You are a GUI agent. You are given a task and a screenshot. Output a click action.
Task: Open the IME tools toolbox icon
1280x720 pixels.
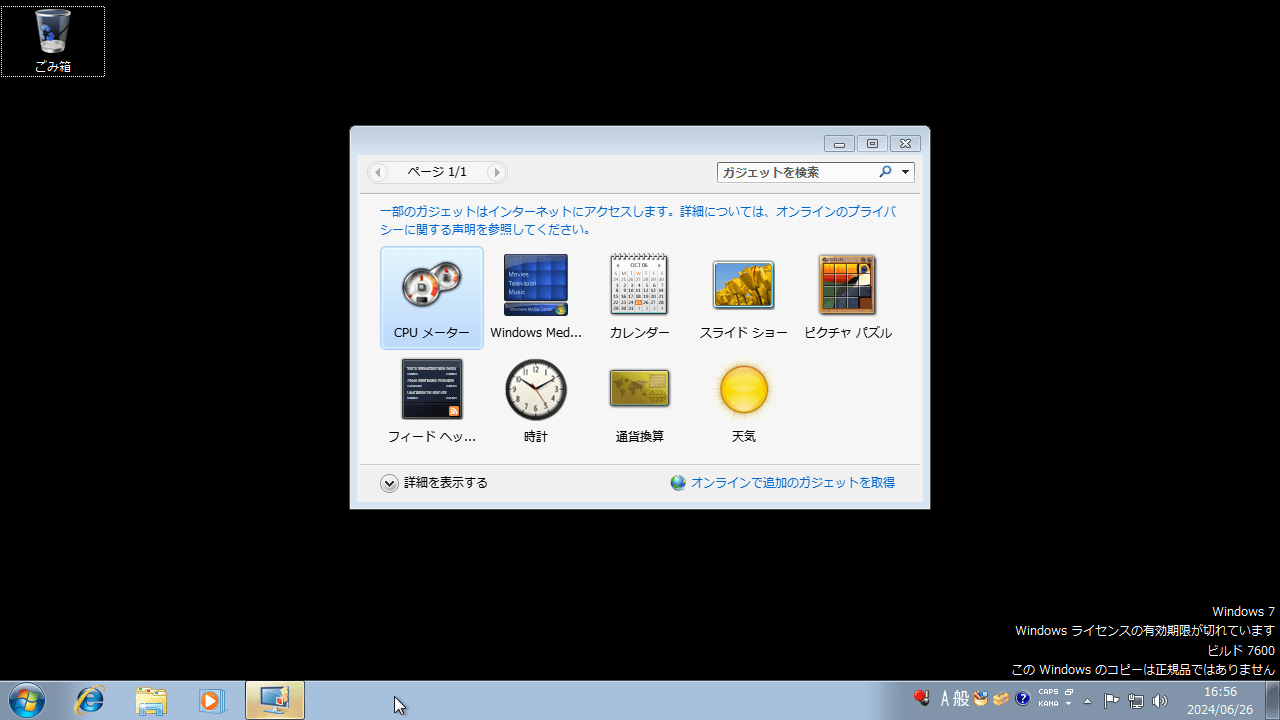981,699
